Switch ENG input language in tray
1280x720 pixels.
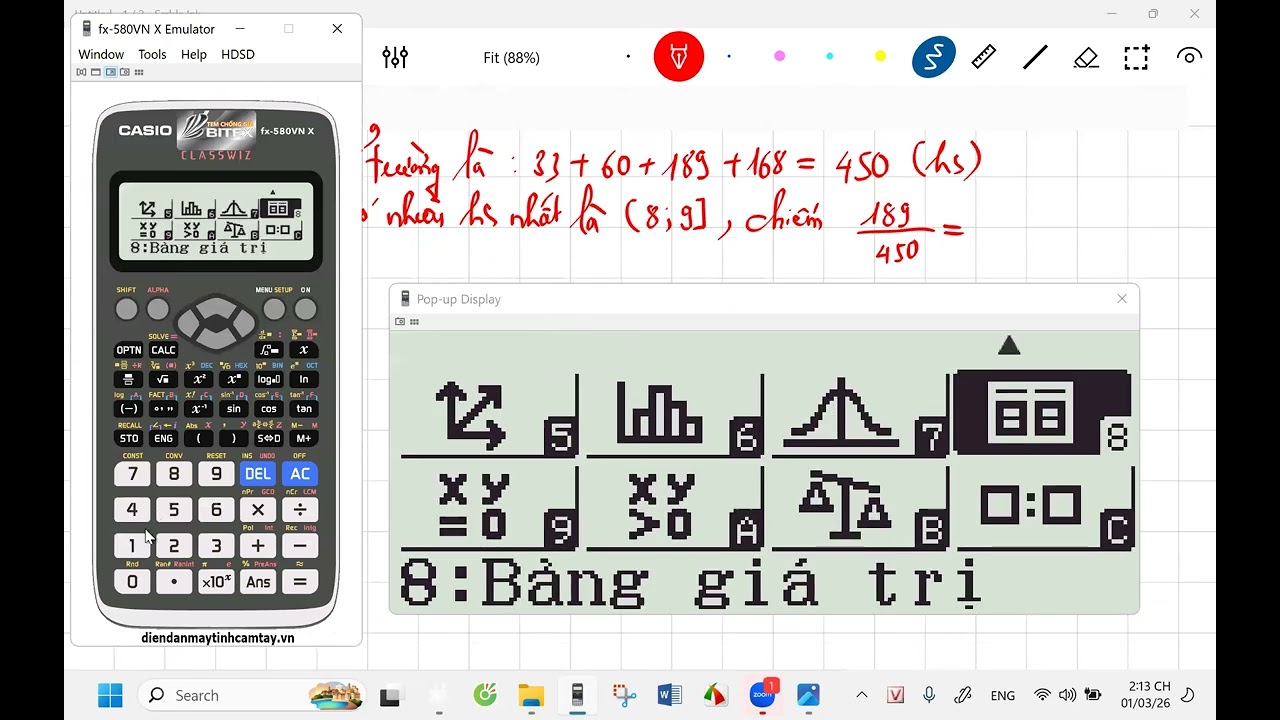[x=1002, y=696]
